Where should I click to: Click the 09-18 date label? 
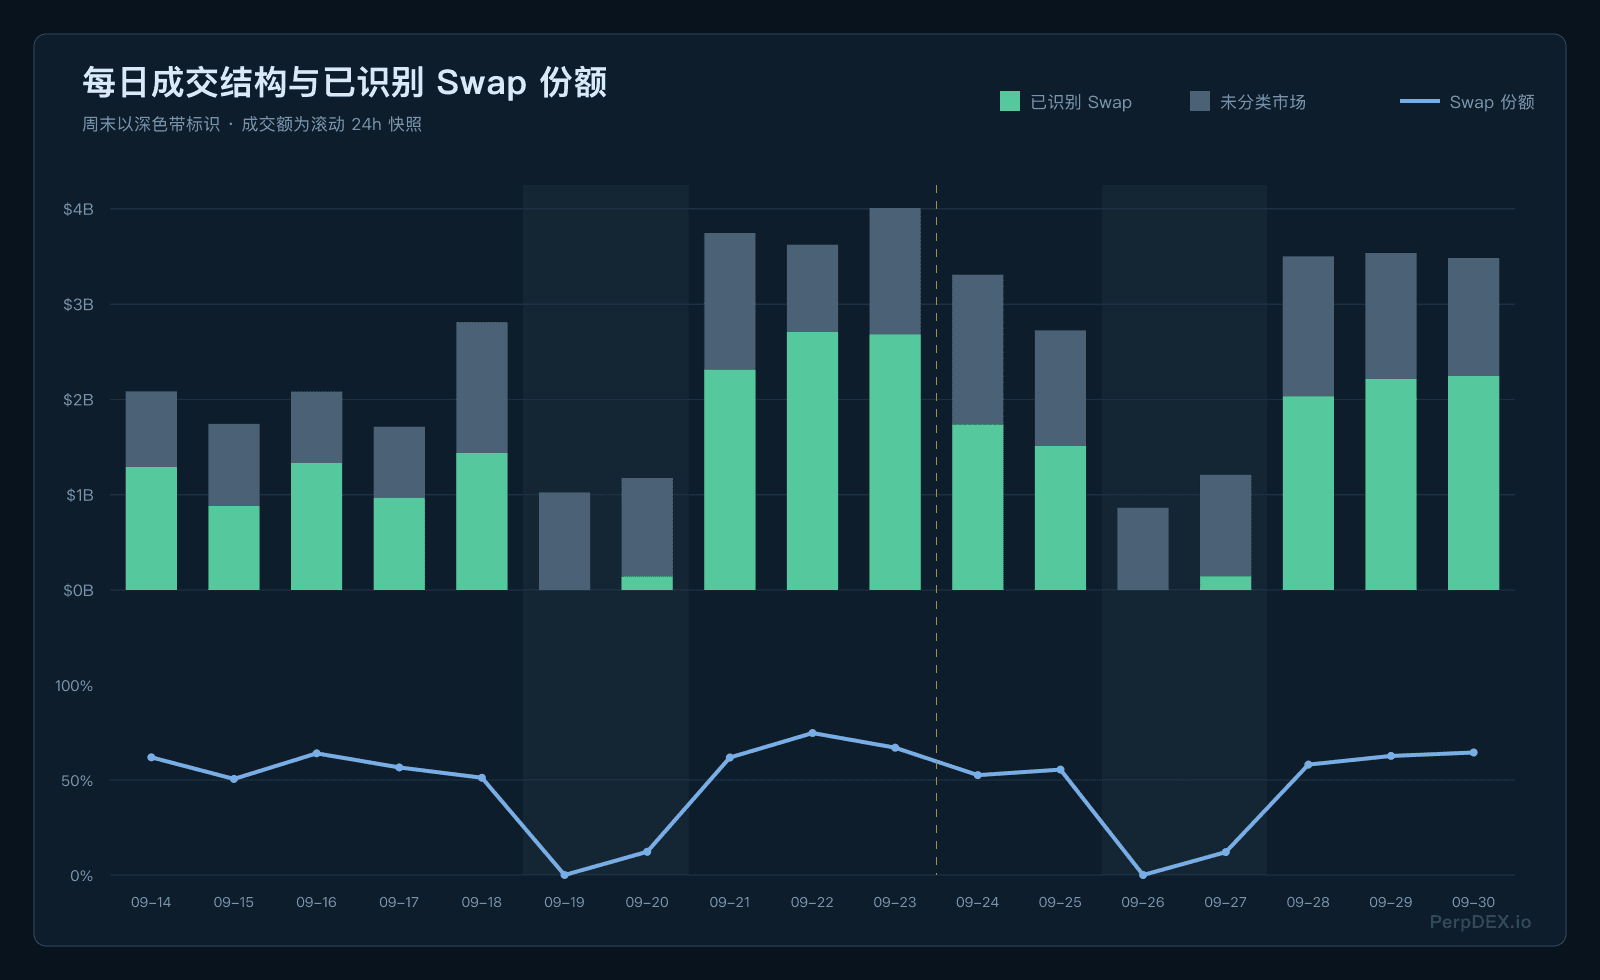(482, 902)
